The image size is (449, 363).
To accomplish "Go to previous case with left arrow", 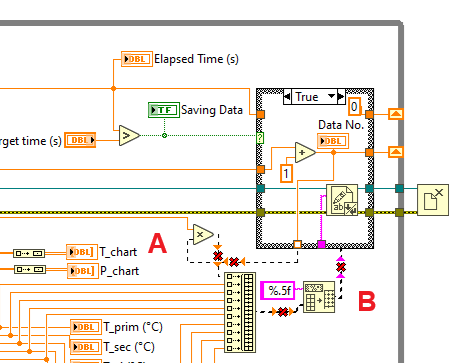I will coord(287,97).
